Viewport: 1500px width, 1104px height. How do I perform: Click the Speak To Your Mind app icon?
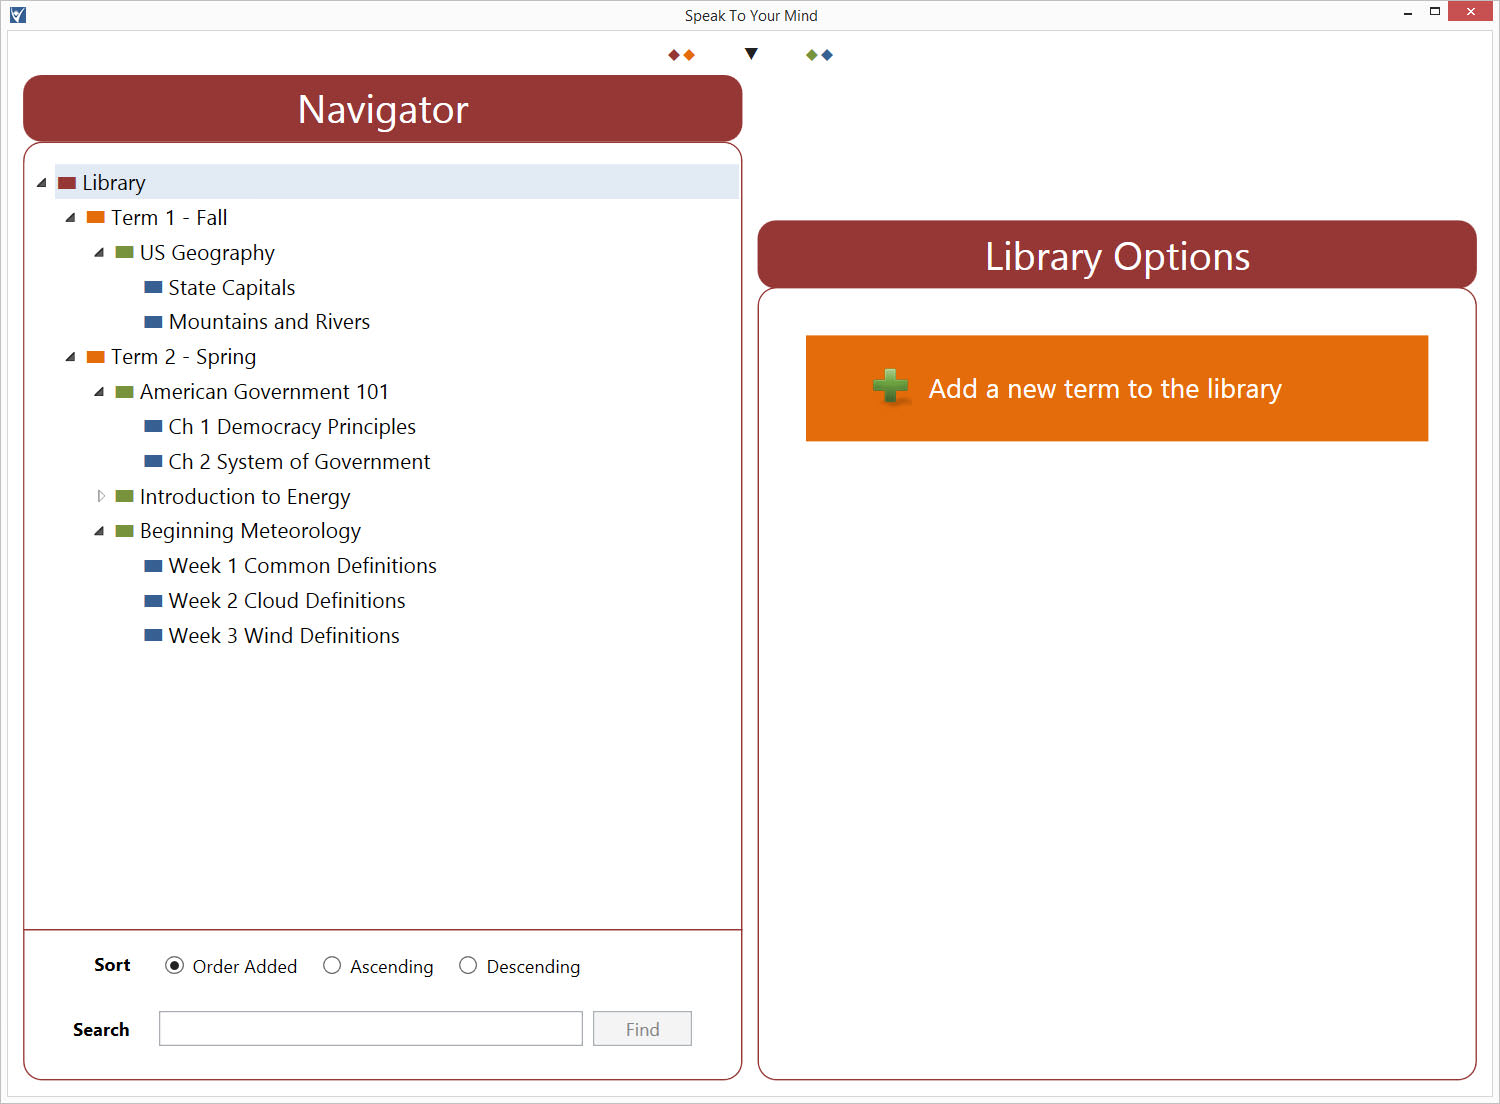17,15
